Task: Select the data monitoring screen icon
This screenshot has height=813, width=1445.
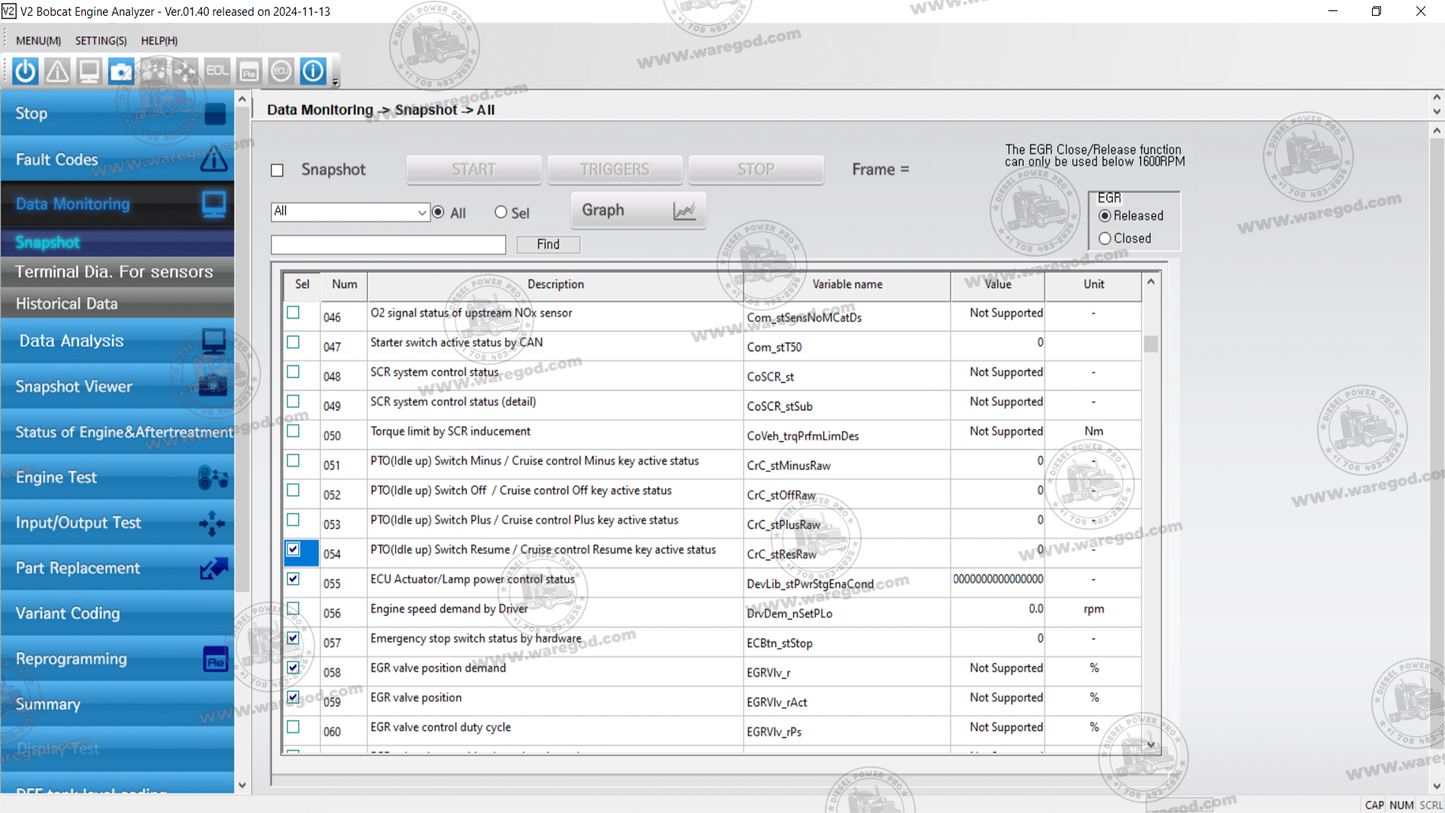Action: (x=88, y=71)
